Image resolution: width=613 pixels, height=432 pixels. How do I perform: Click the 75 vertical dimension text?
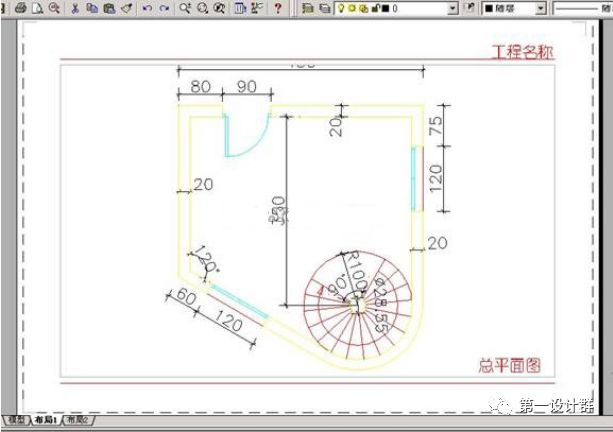pos(436,126)
